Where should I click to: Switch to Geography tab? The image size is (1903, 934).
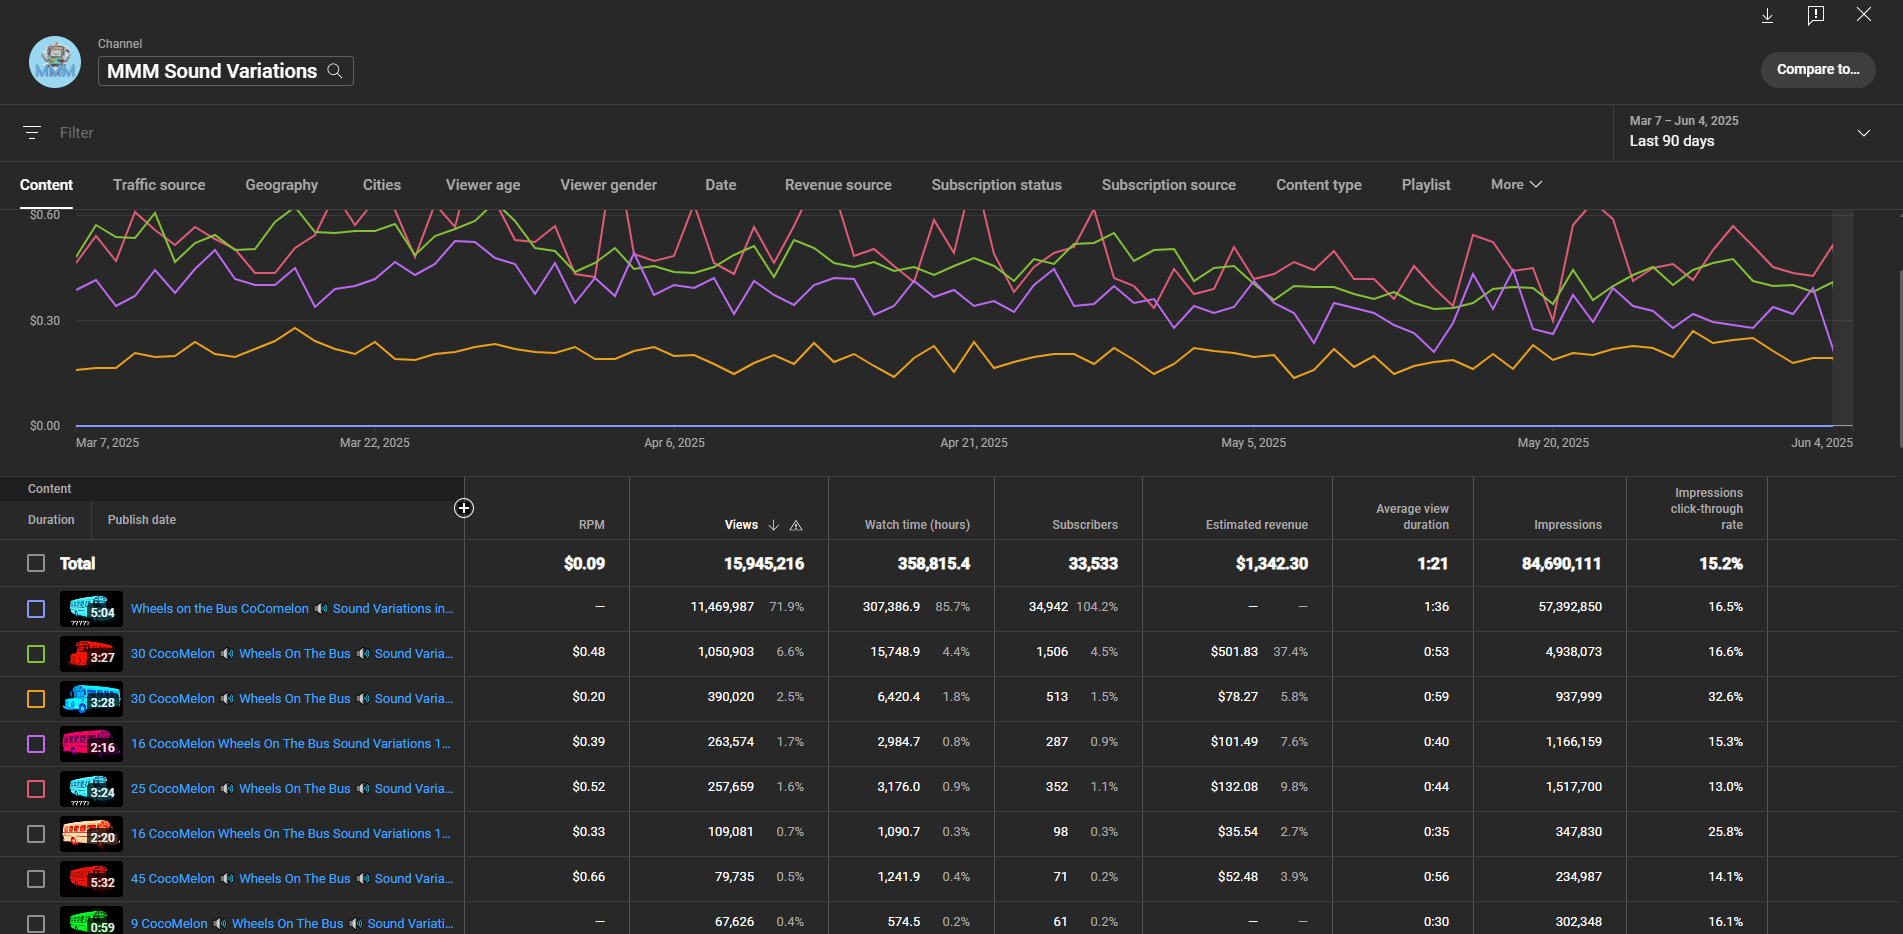point(282,185)
